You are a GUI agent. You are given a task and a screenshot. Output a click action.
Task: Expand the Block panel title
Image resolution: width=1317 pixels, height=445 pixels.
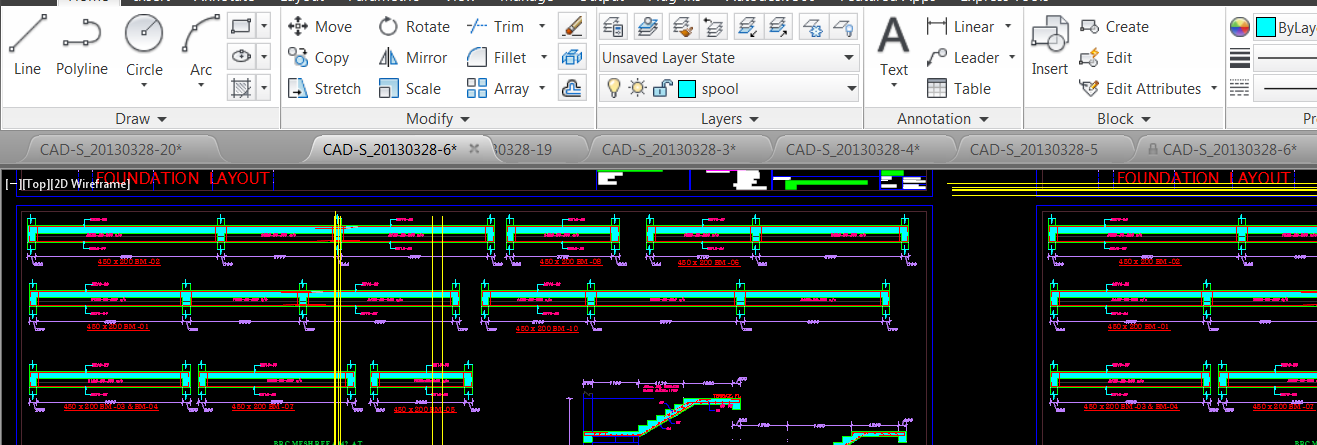pyautogui.click(x=1124, y=118)
